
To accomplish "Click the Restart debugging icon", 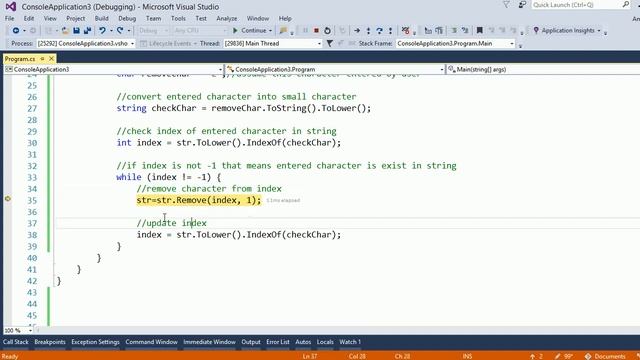I will tap(327, 31).
